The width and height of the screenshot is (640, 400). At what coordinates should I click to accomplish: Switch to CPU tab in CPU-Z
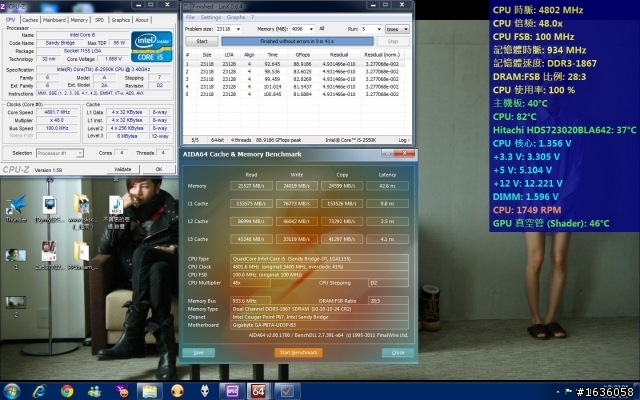tap(11, 20)
